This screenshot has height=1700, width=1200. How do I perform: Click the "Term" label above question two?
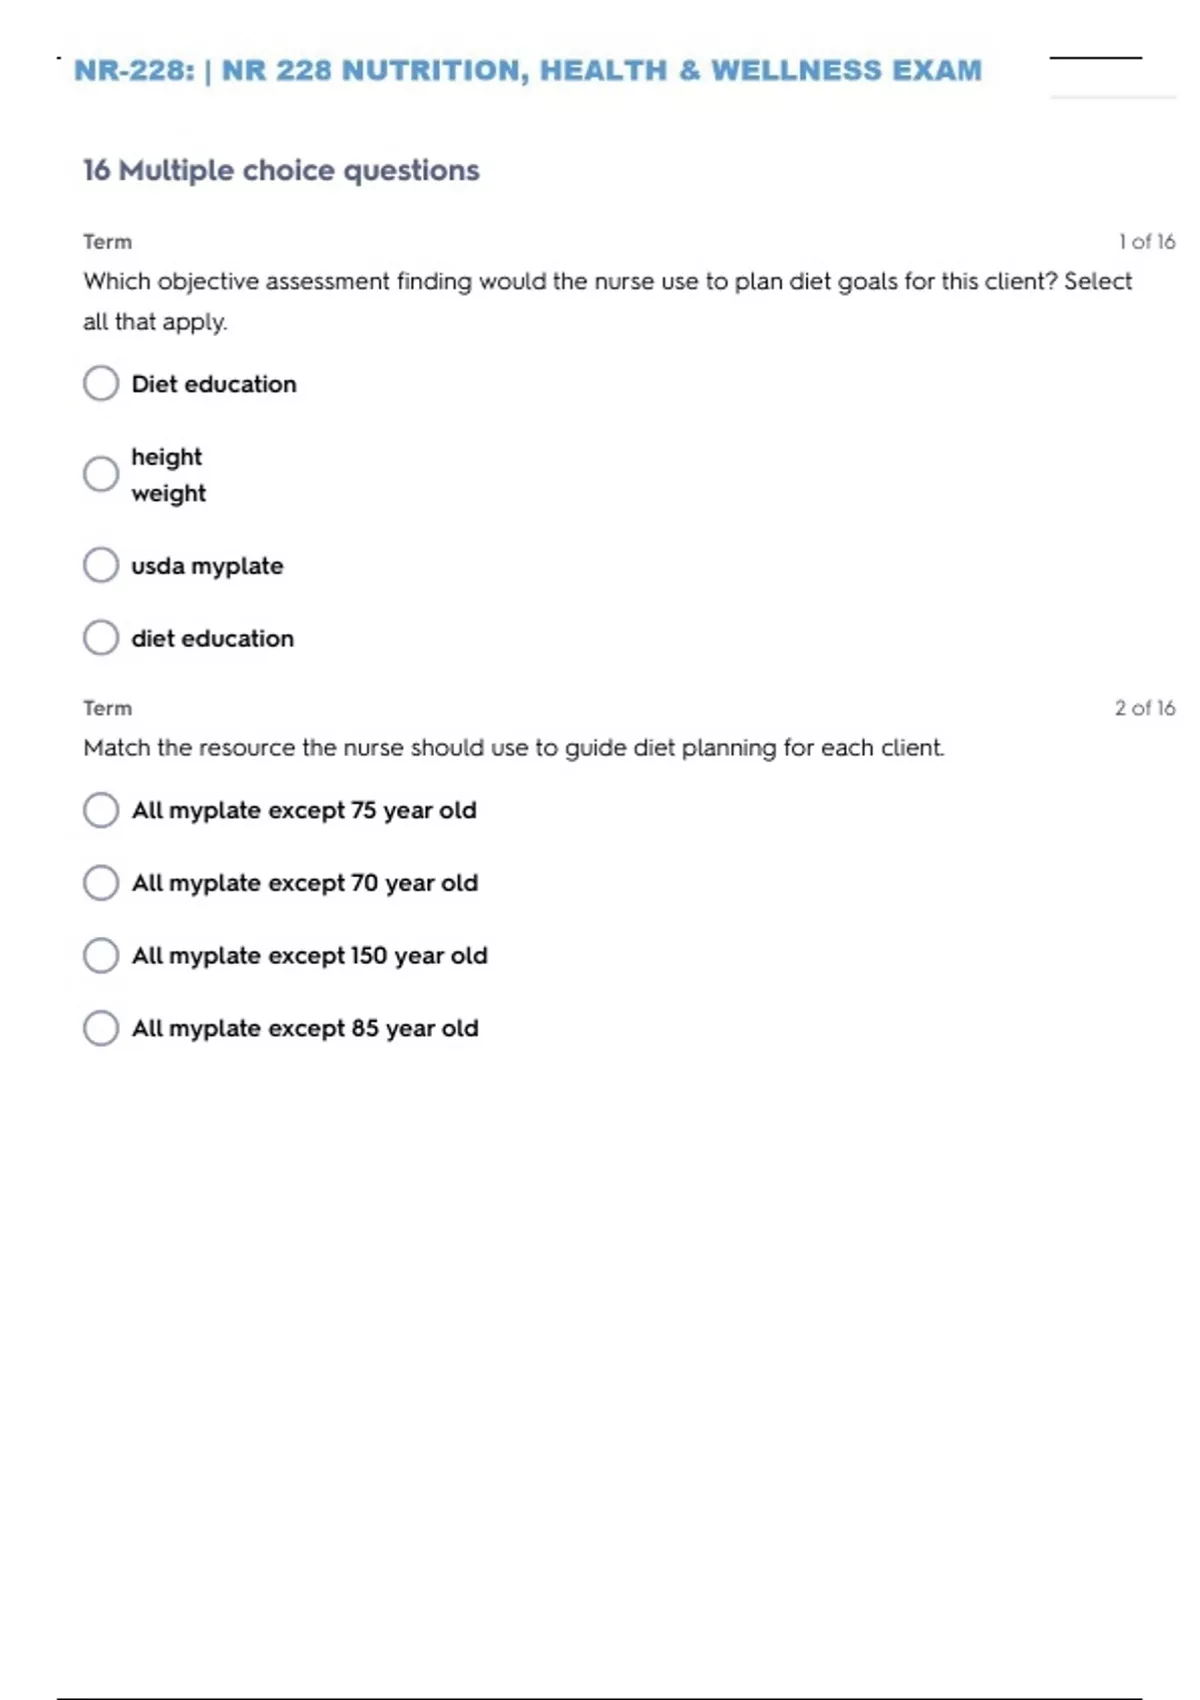107,708
